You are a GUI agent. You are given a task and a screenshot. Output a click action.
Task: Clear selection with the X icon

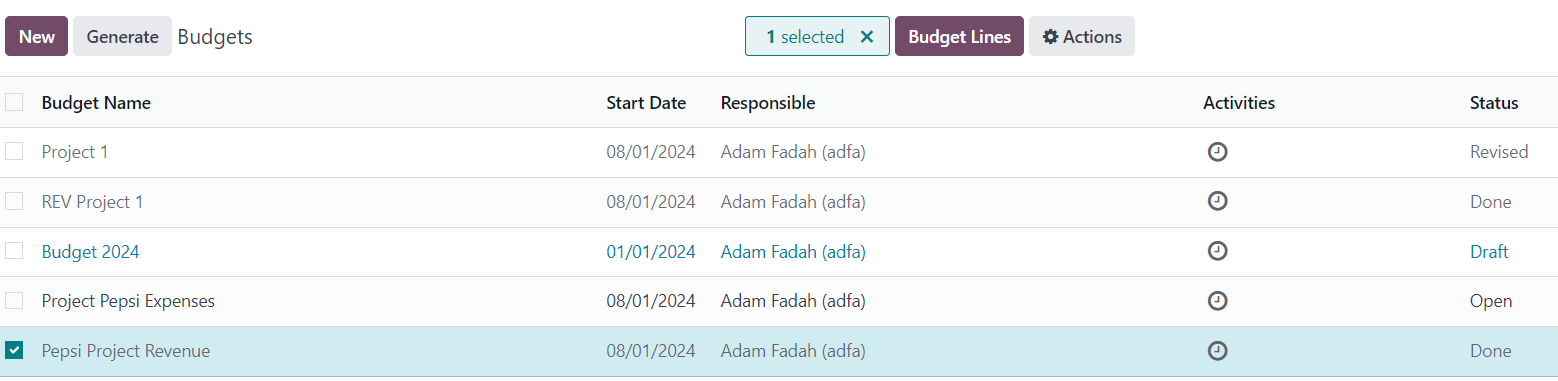[867, 37]
